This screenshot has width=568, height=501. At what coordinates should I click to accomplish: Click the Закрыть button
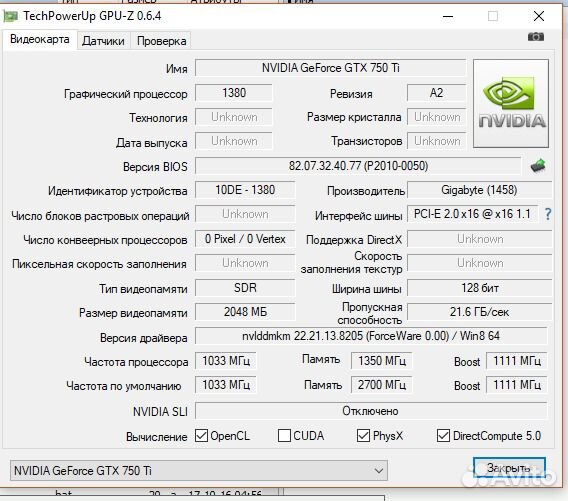[x=509, y=468]
